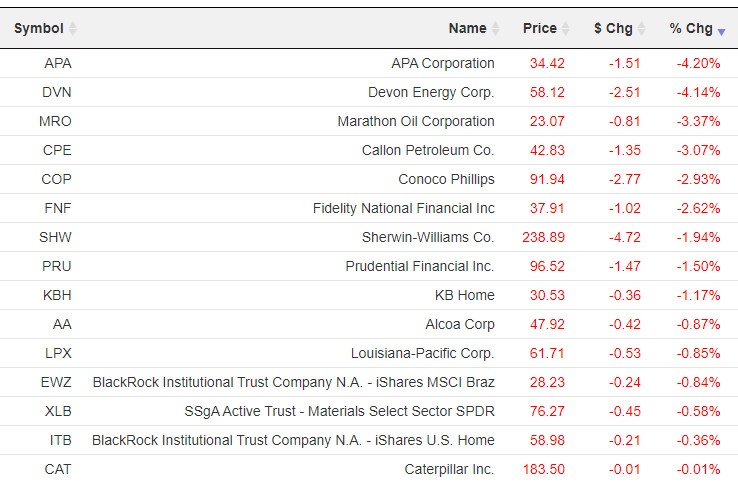This screenshot has width=738, height=482.
Task: Open the EWZ ticker symbol
Action: coord(58,382)
